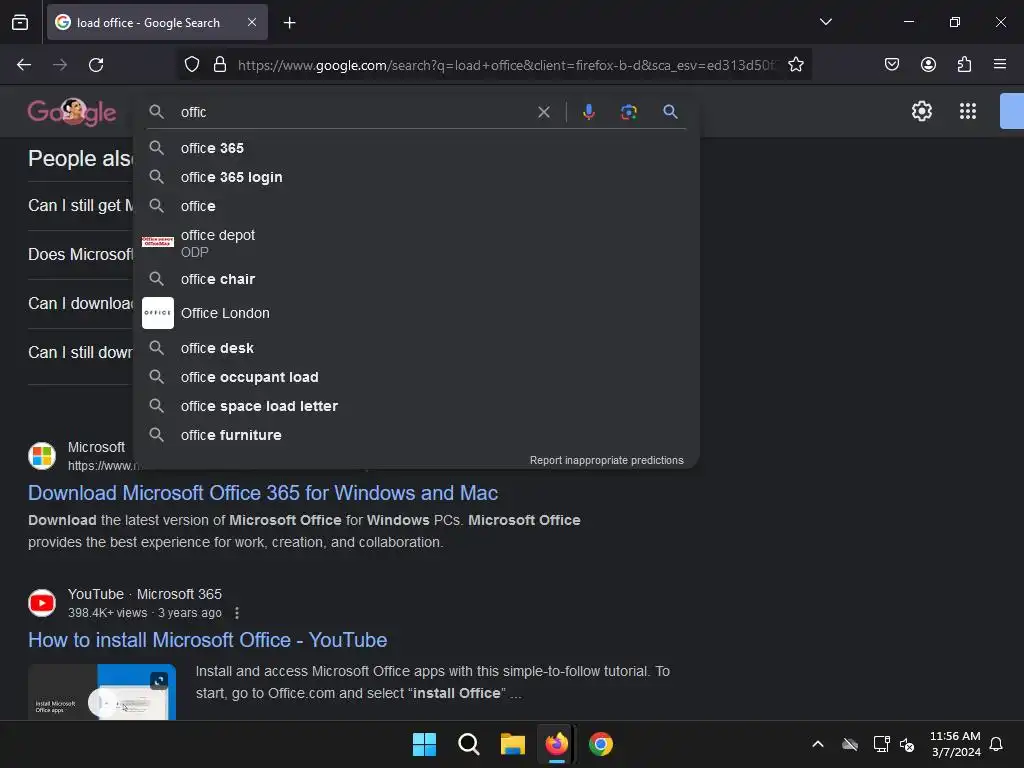Image resolution: width=1024 pixels, height=768 pixels.
Task: Select office occupant load suggestion
Action: pyautogui.click(x=416, y=377)
